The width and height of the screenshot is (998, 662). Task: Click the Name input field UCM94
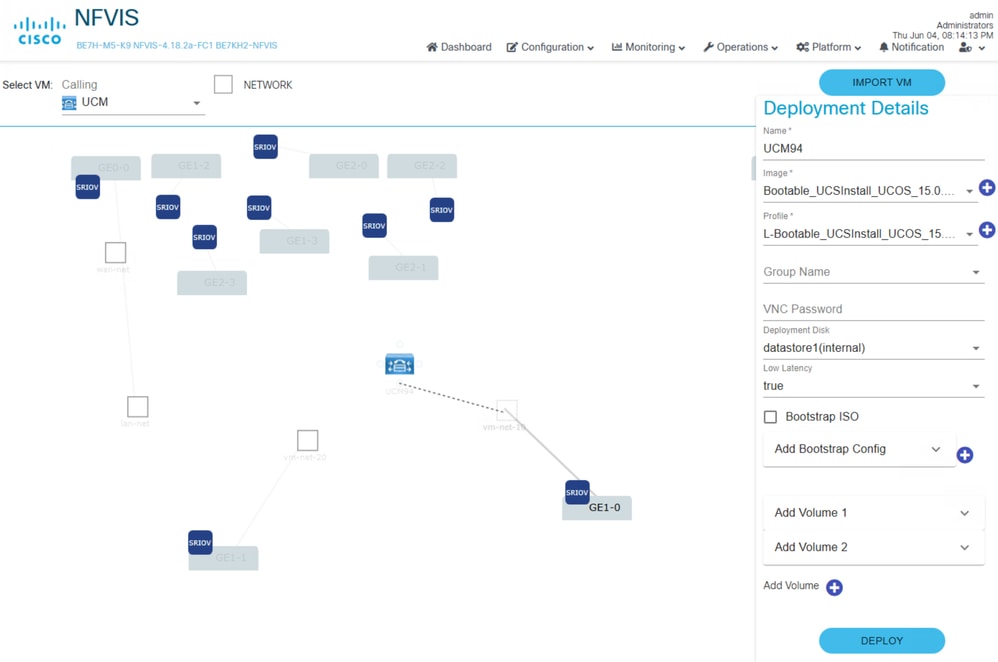click(873, 148)
